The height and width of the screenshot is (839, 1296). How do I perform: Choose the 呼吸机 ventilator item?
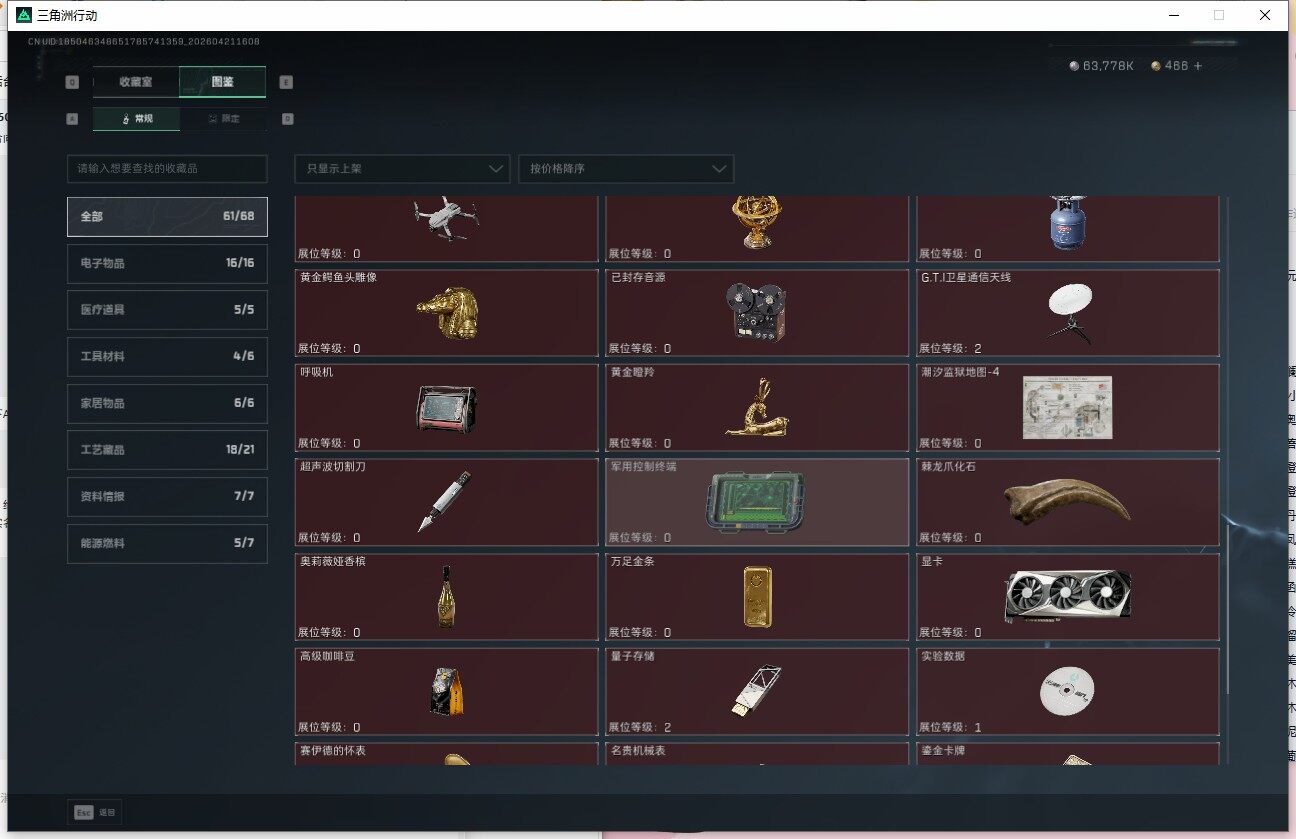446,408
